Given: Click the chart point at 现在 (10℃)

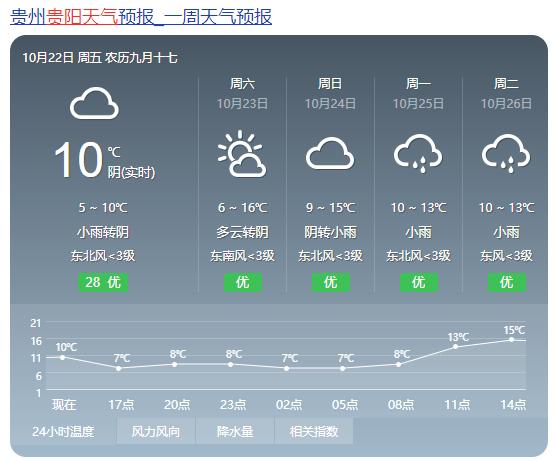Looking at the screenshot, I should pyautogui.click(x=63, y=357).
